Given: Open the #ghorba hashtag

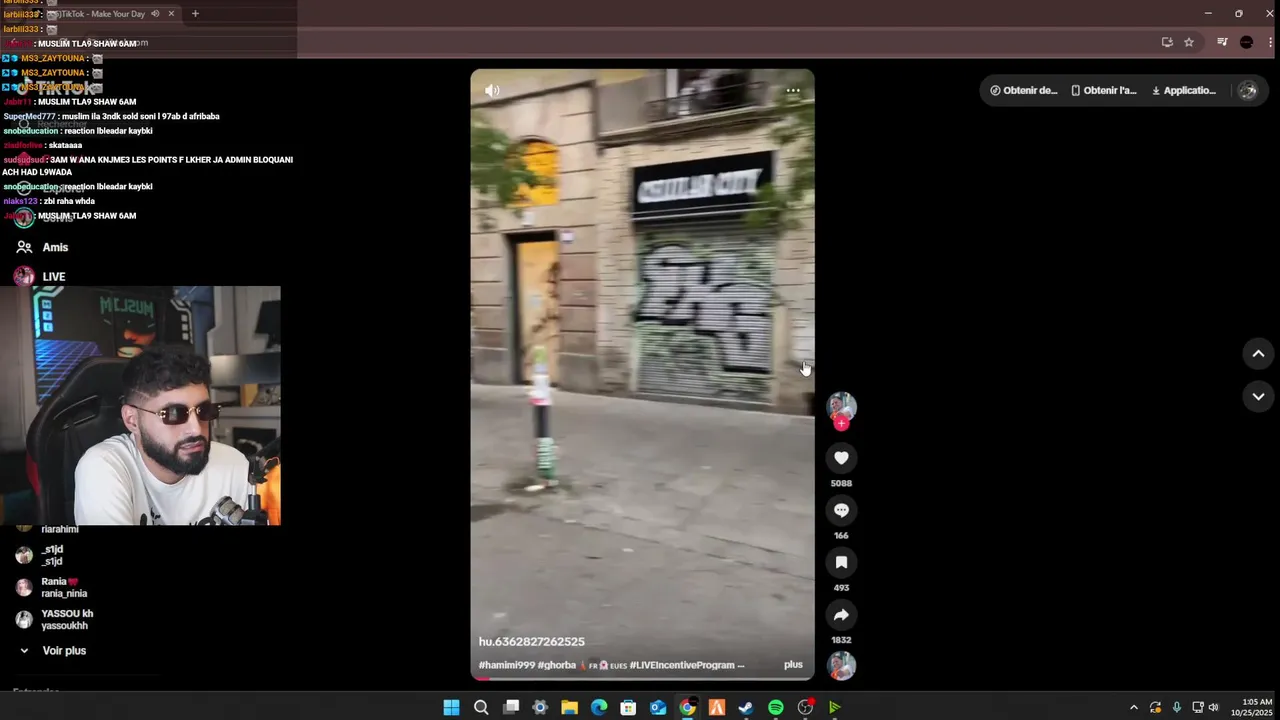Looking at the screenshot, I should click(x=556, y=665).
